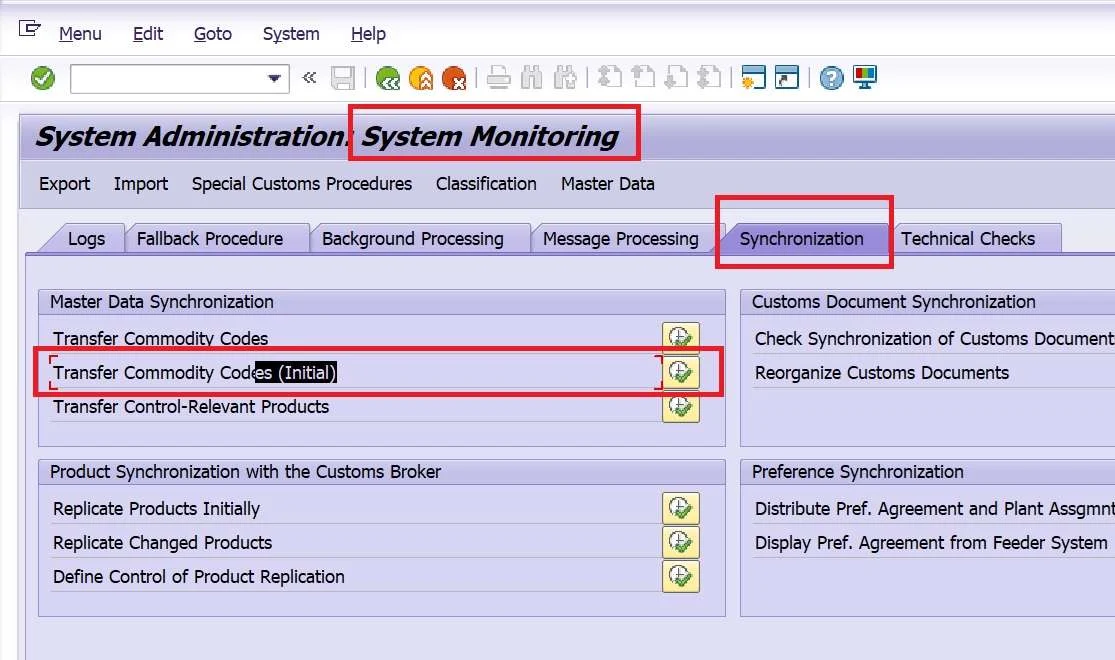Click the green Back toolbar icon
Screen dimensions: 1115x660
coord(388,78)
